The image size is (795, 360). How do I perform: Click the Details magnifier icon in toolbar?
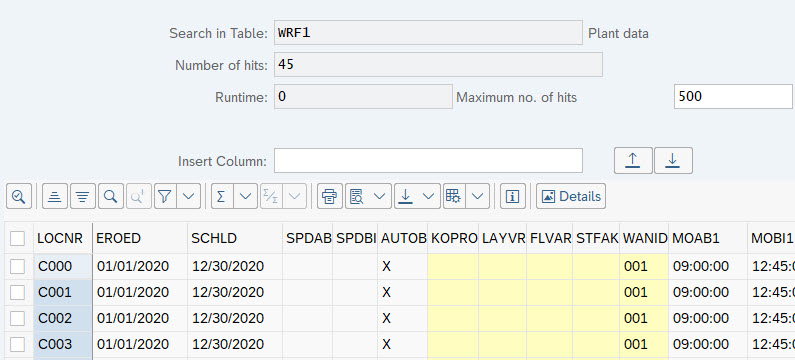(x=19, y=196)
